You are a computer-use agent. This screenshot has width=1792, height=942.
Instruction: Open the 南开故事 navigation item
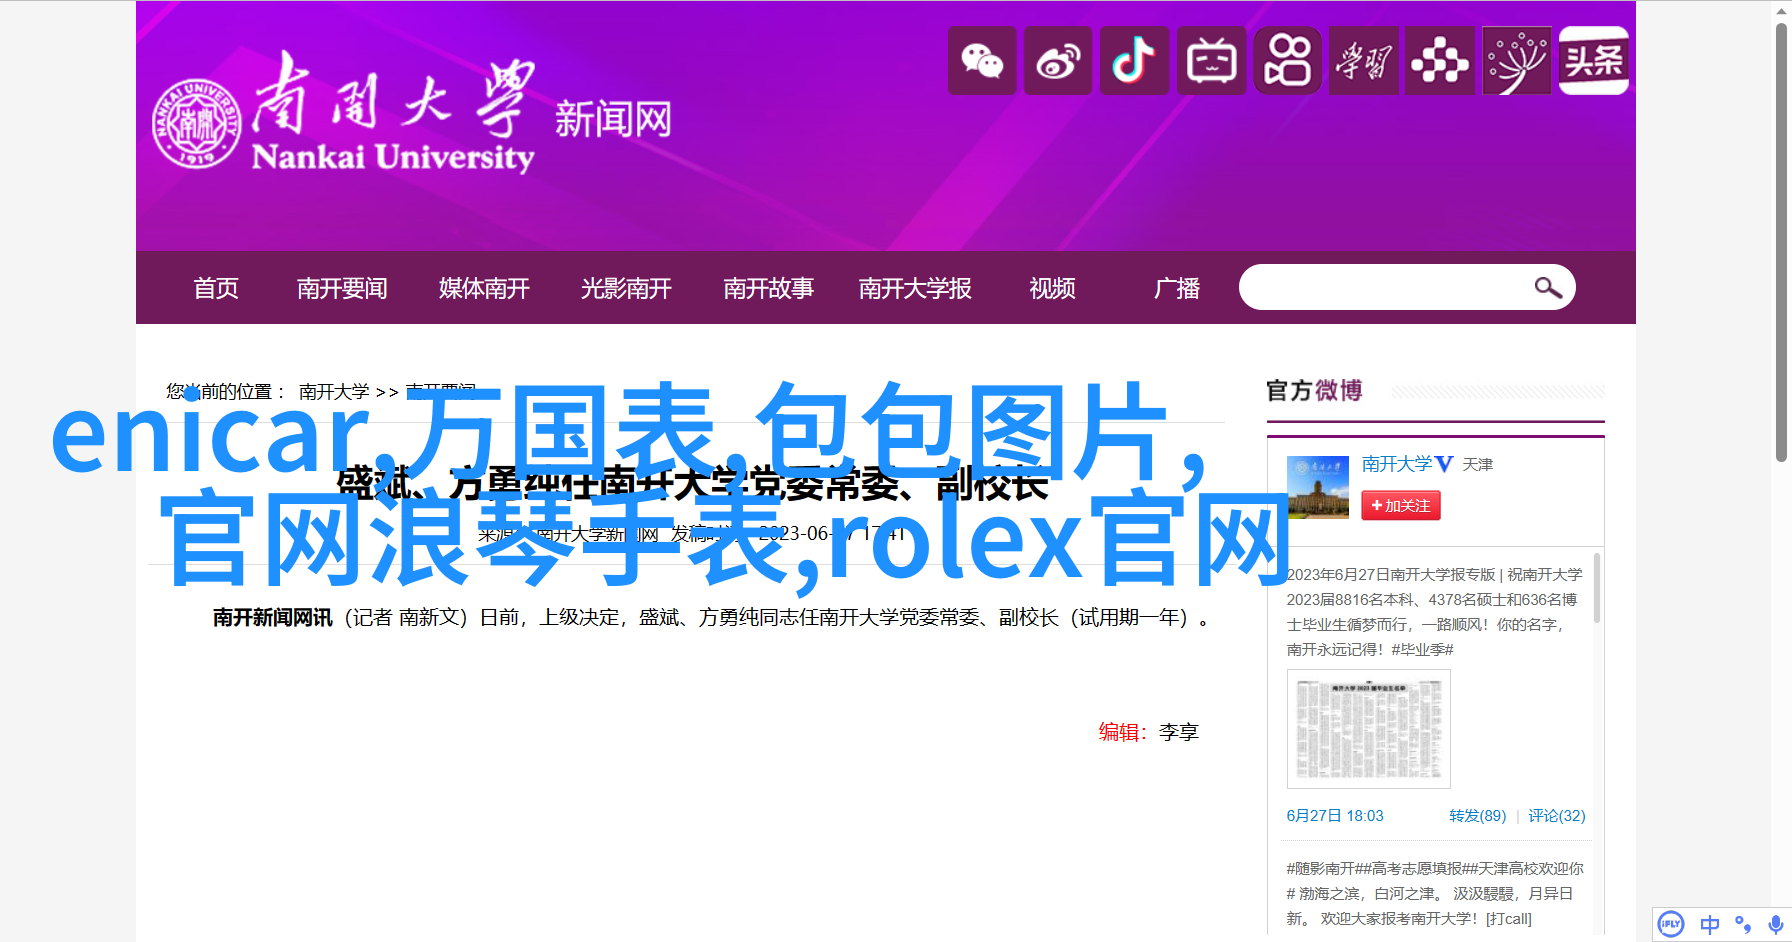[x=768, y=289]
